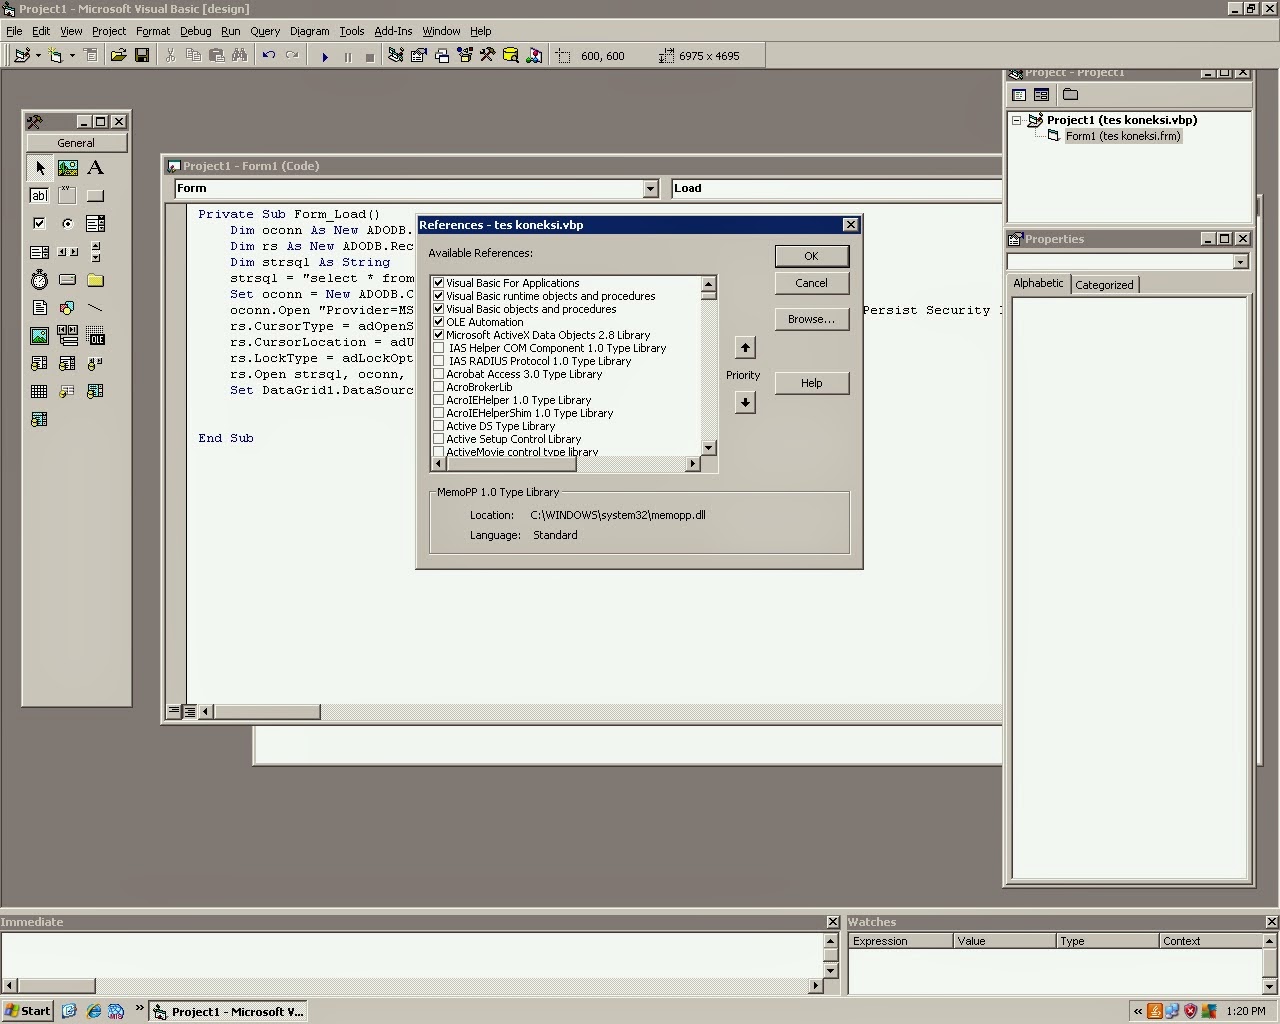Screen dimensions: 1280x1024
Task: Switch to the Alphabetic properties tab
Action: click(1038, 283)
